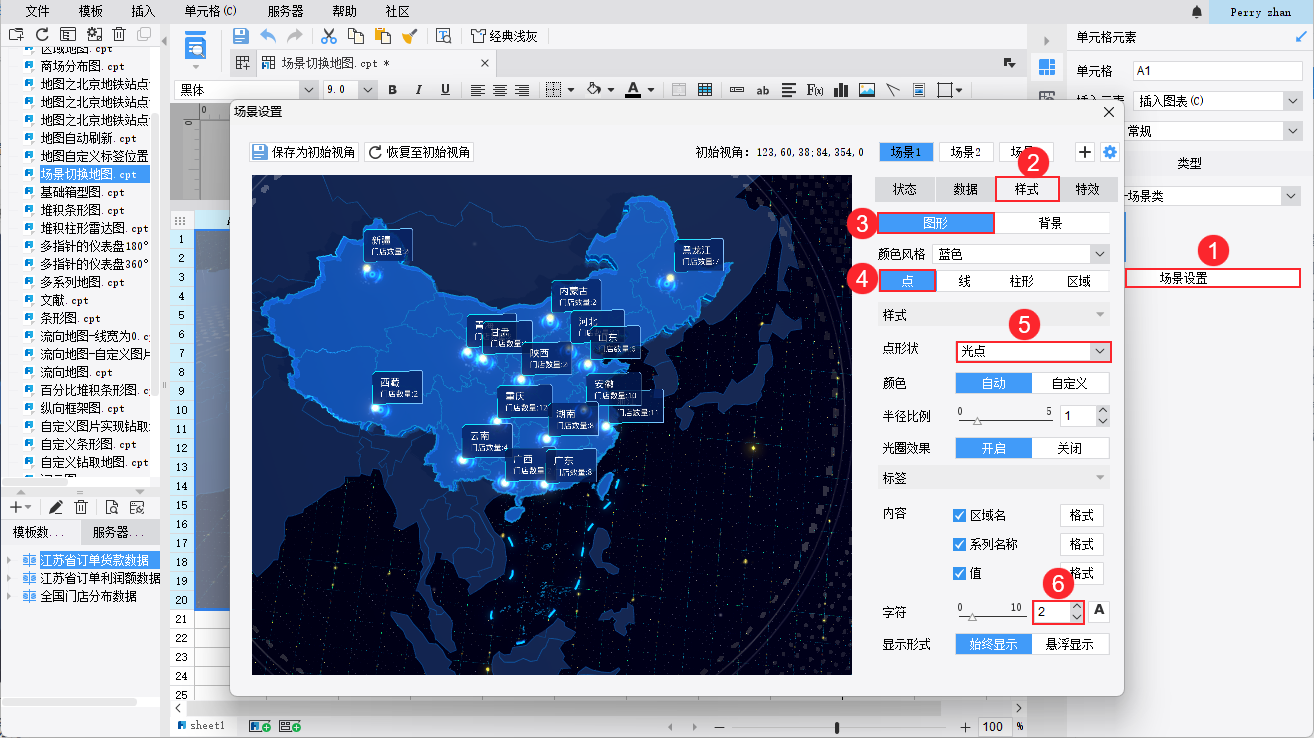Image resolution: width=1314 pixels, height=738 pixels.
Task: Open the notification bell
Action: (1197, 11)
